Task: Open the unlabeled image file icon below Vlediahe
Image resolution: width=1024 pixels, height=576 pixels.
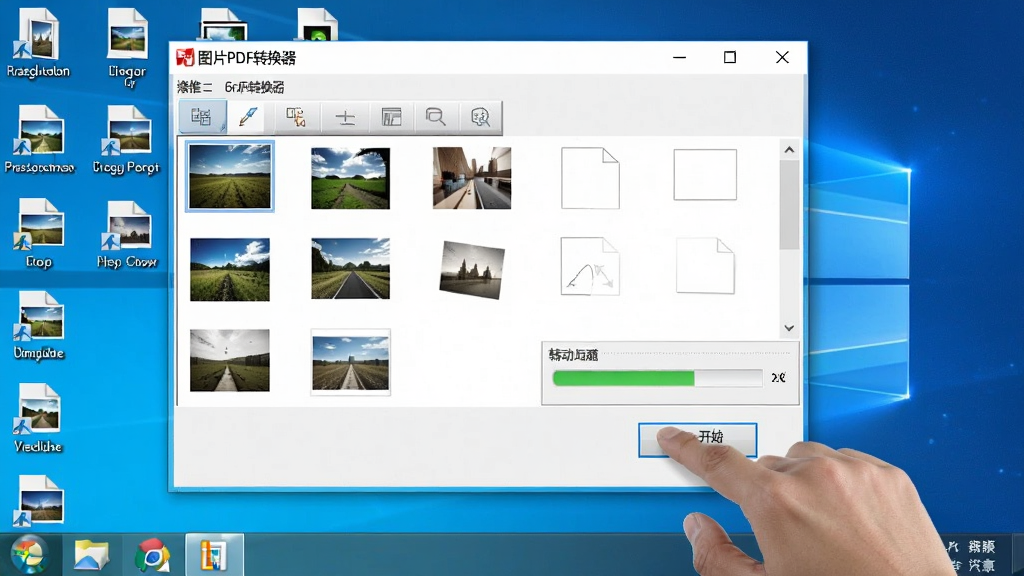Action: click(x=40, y=500)
